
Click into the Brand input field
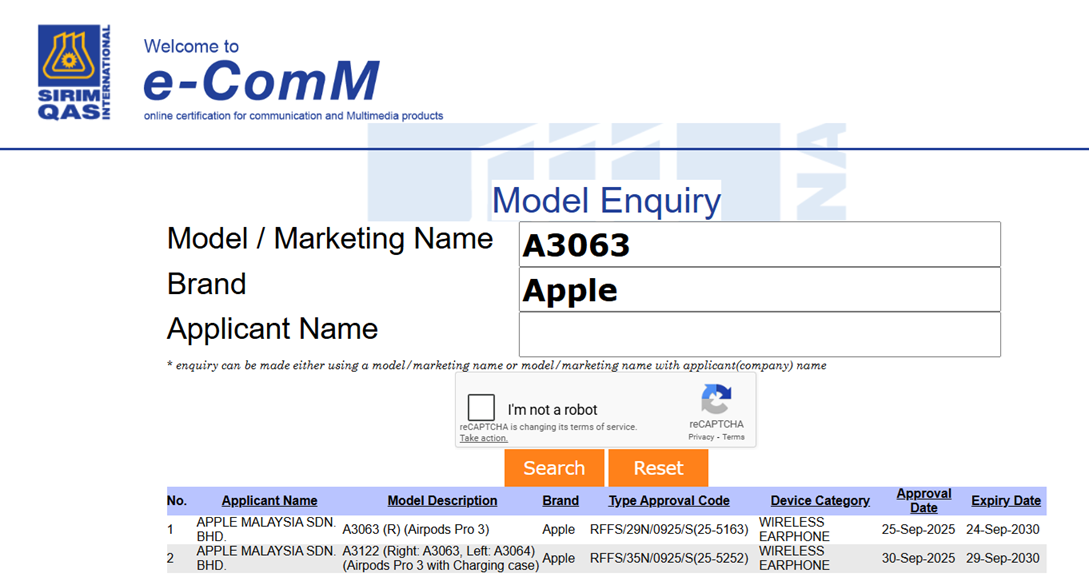click(759, 290)
